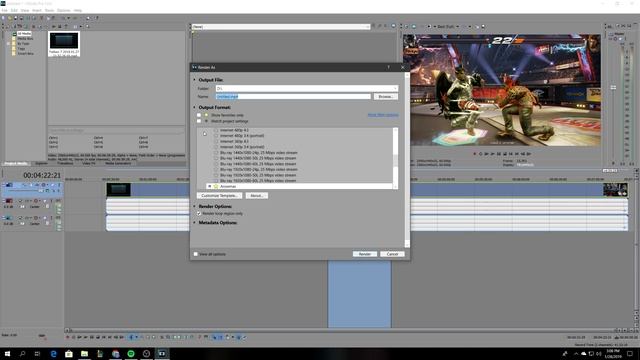The height and width of the screenshot is (360, 640).
Task: Open Task View from the taskbar
Action: point(38,353)
